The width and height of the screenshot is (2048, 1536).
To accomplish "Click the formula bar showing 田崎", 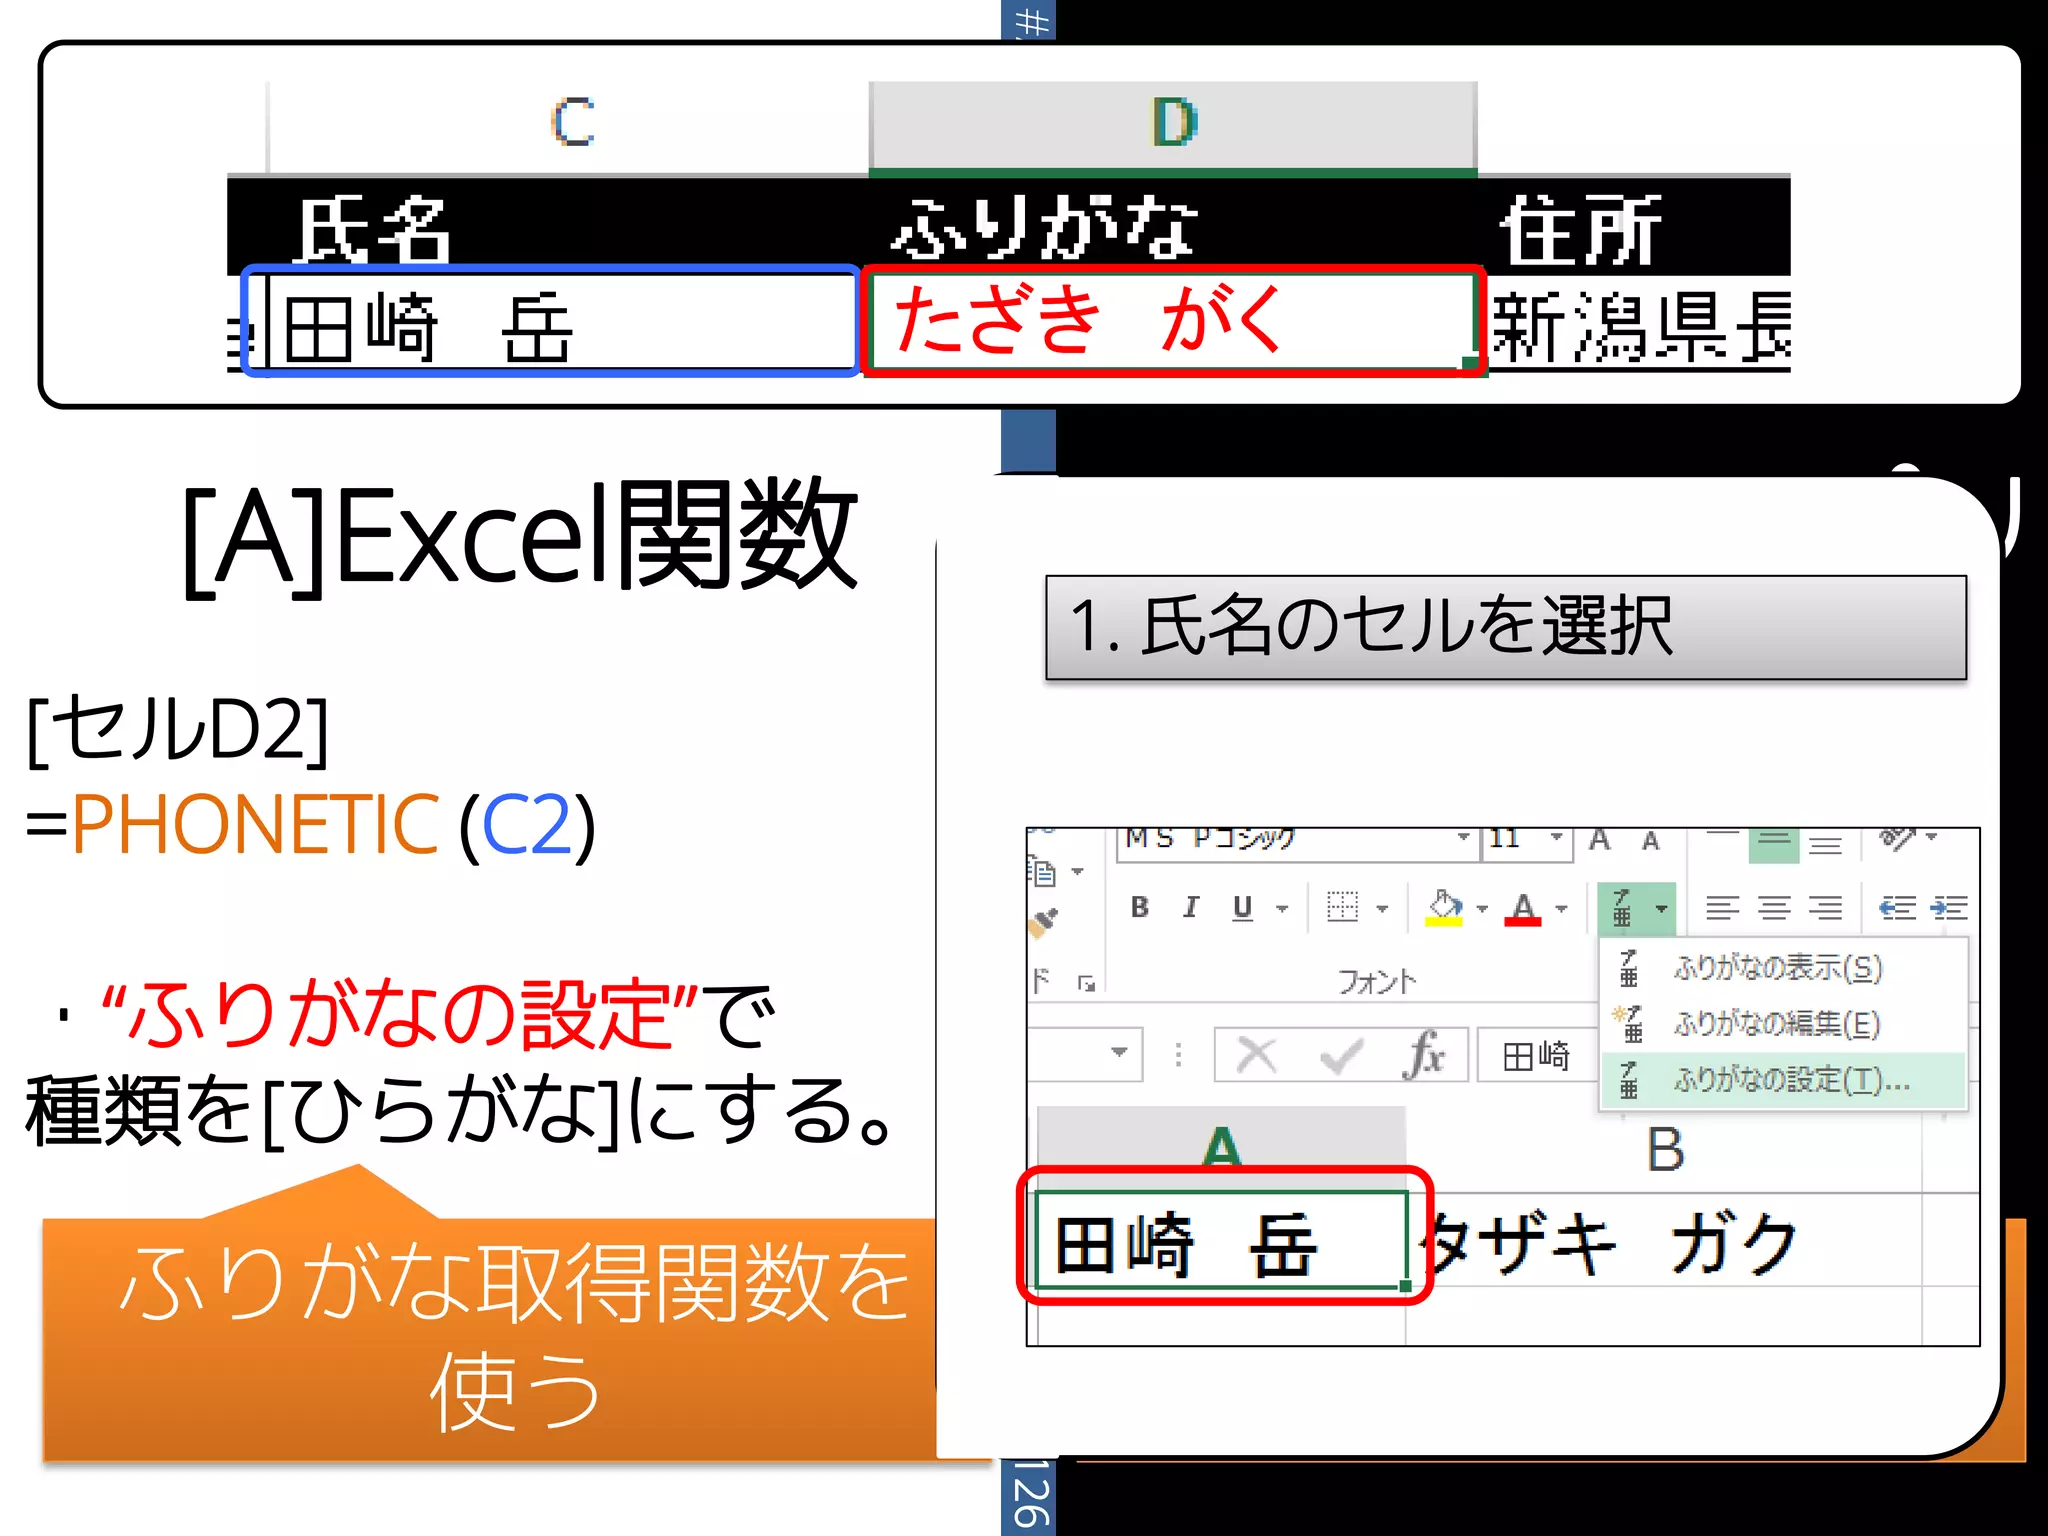I will pos(1536,1056).
